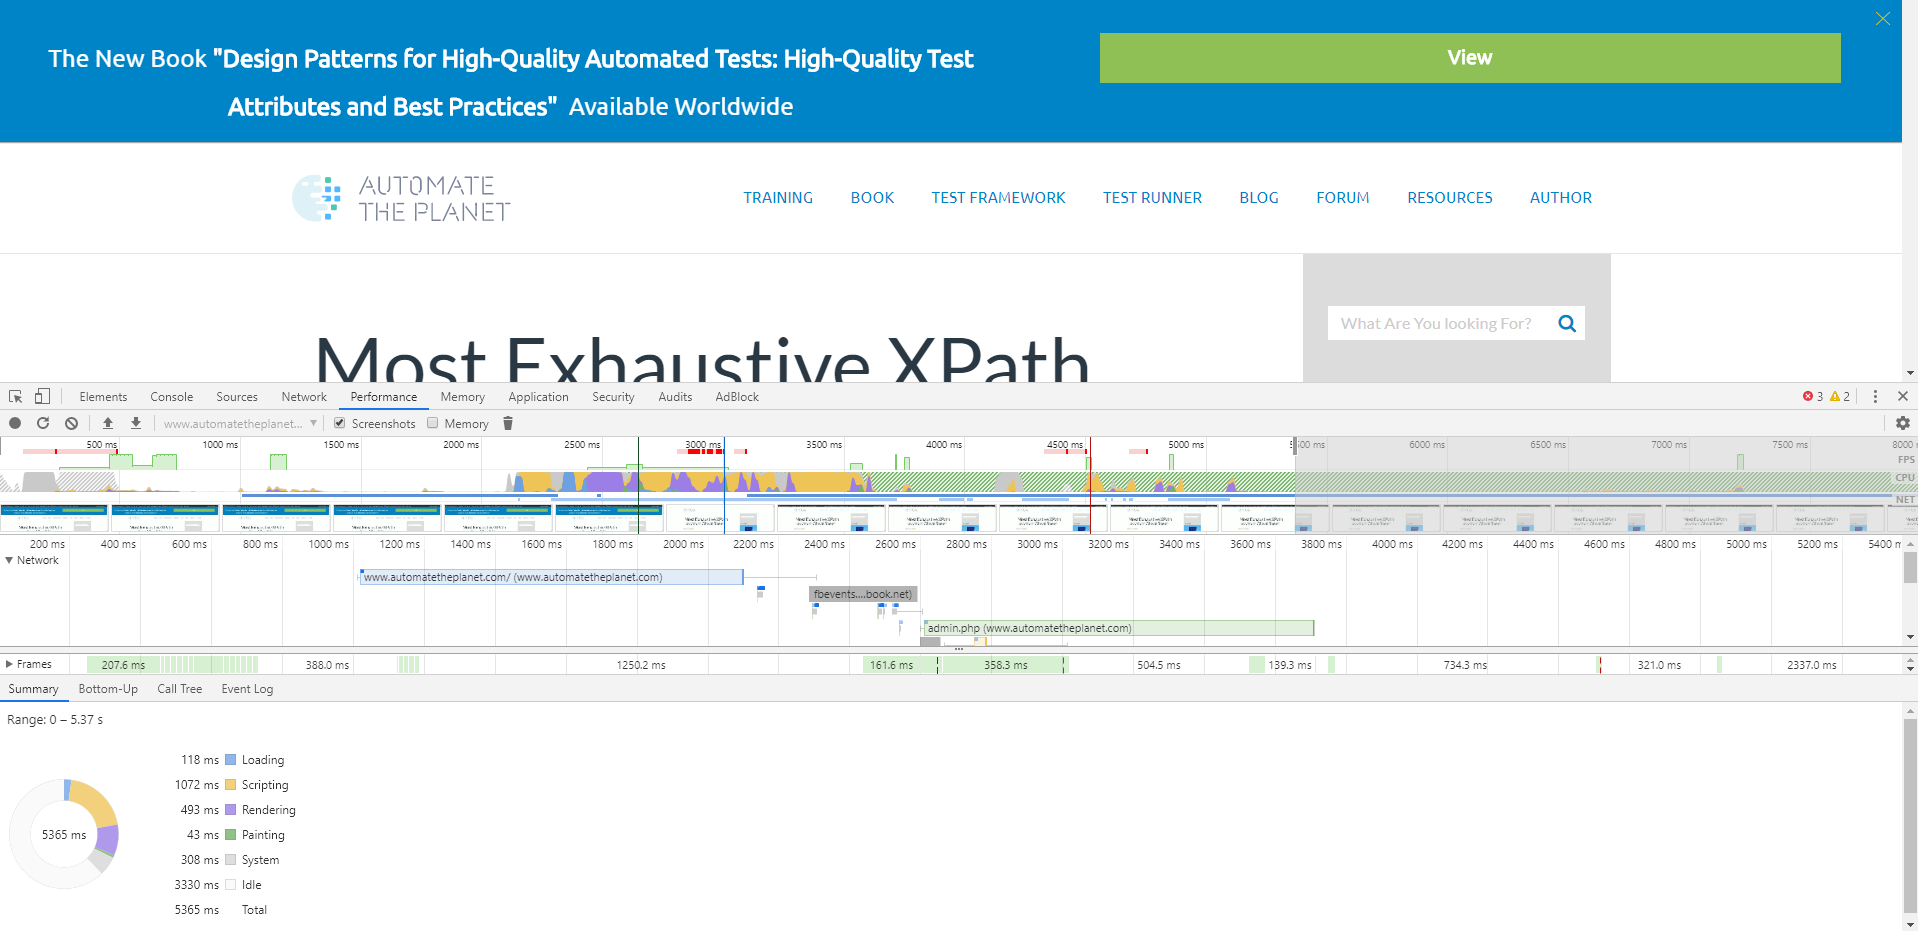
Task: Activate the inspect element picker icon
Action: [15, 397]
